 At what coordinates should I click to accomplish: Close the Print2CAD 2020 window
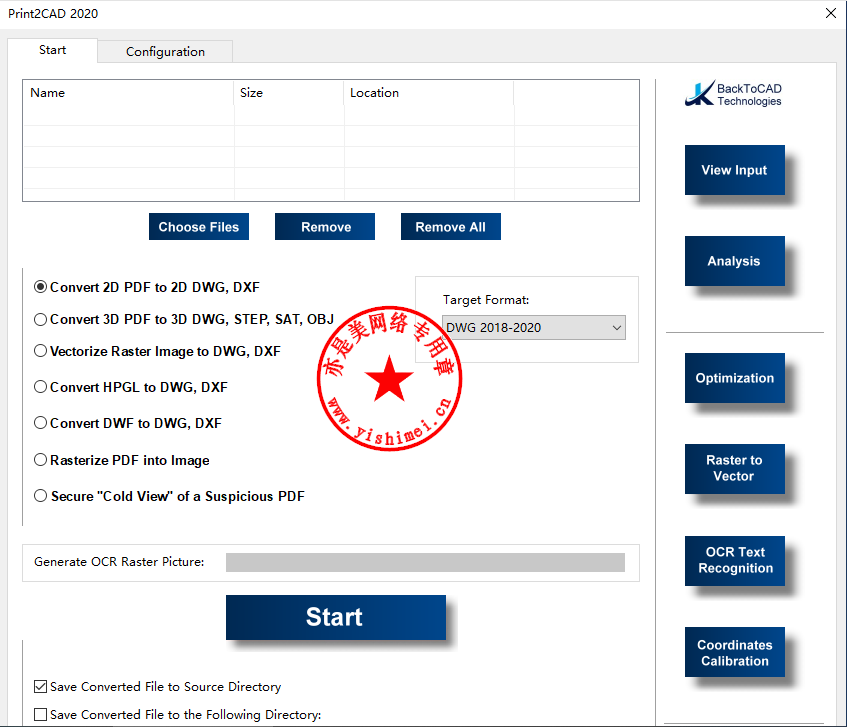tap(831, 13)
